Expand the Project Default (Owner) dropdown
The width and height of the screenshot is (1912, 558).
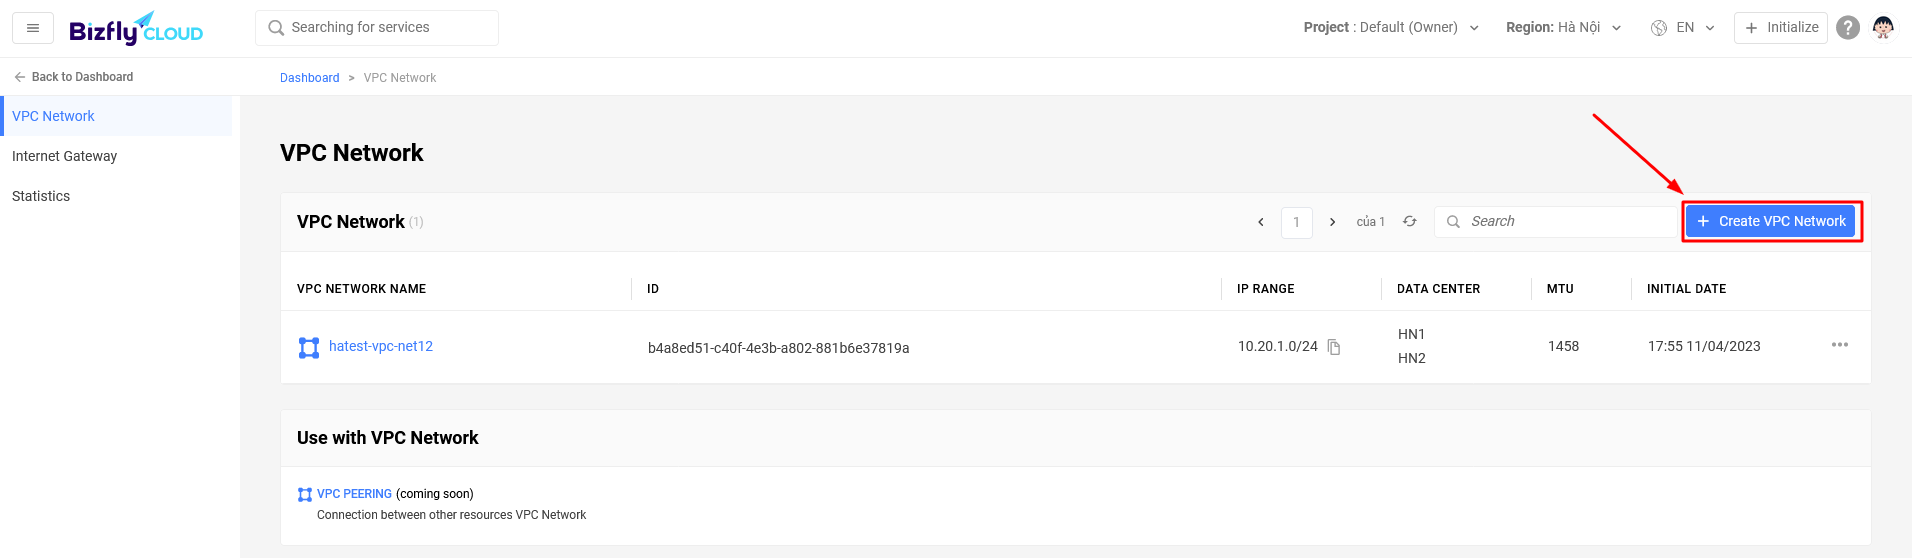[1391, 28]
